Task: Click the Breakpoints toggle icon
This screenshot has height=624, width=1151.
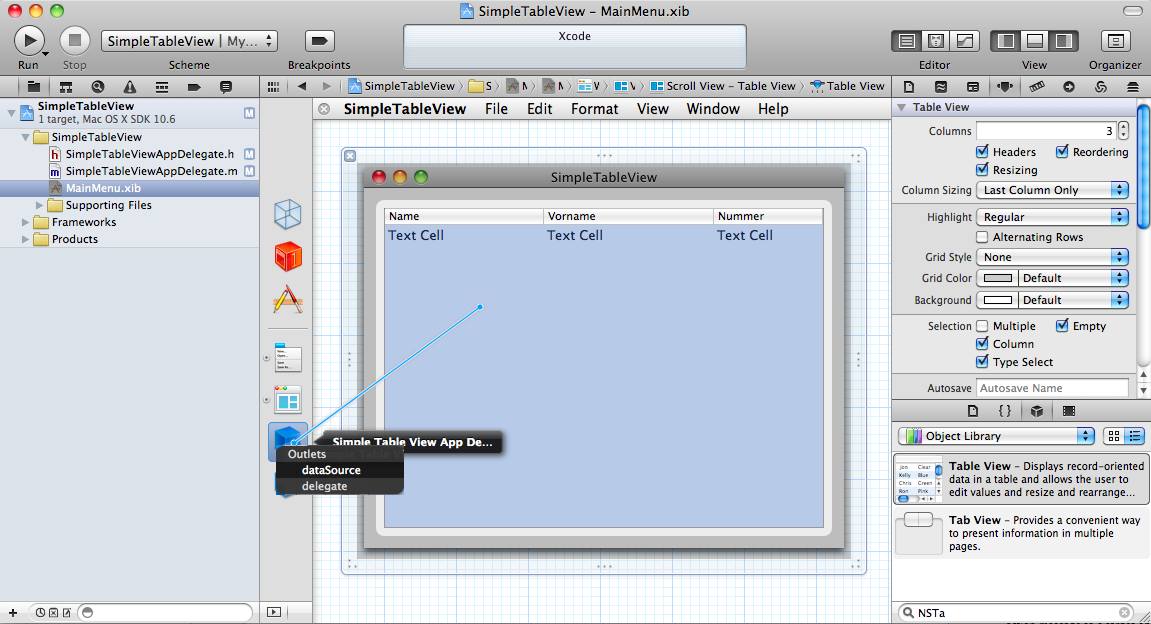Action: [319, 41]
